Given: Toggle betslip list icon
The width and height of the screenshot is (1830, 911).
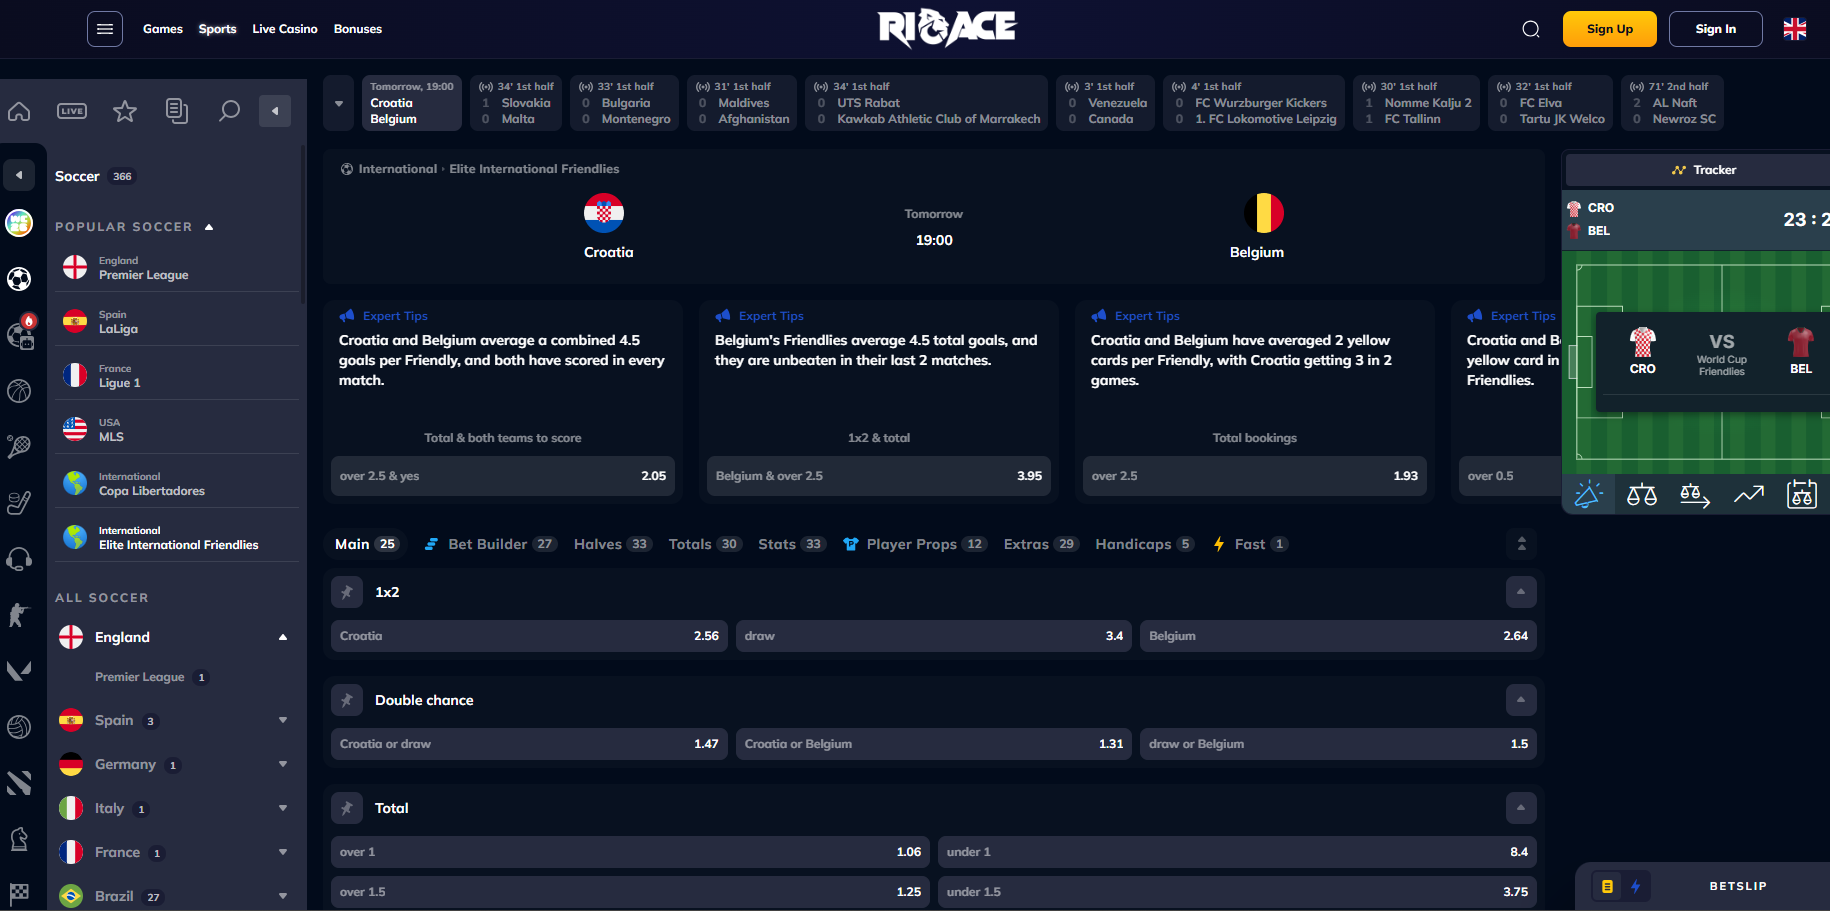Looking at the screenshot, I should pos(1607,886).
